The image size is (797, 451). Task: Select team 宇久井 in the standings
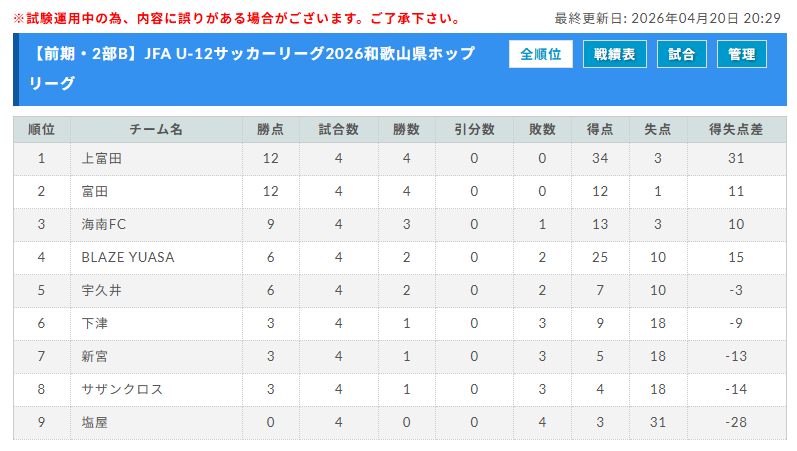coord(102,290)
